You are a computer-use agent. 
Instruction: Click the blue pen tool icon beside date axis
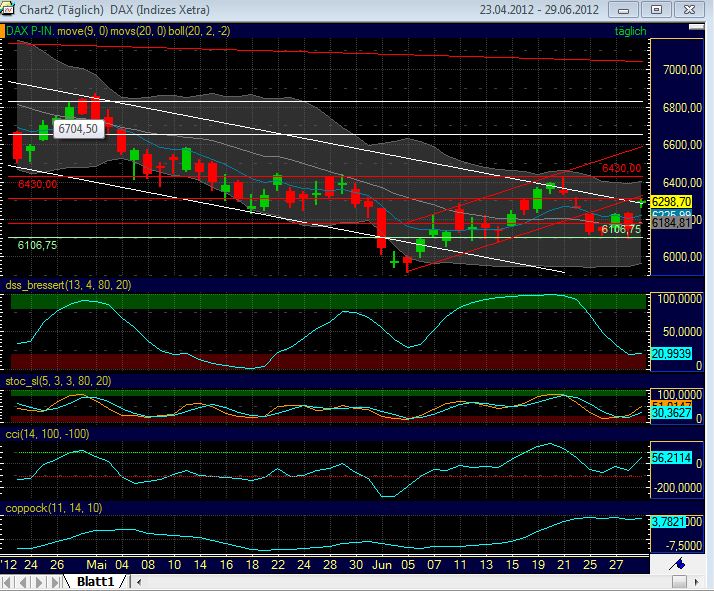point(677,565)
